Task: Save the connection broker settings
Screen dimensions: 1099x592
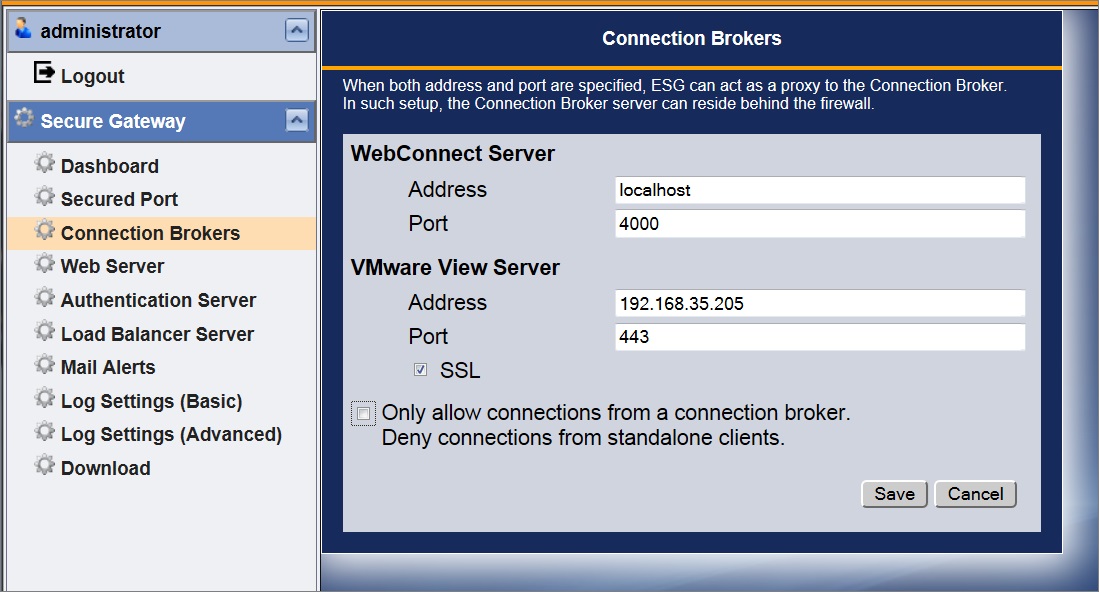Action: click(894, 494)
